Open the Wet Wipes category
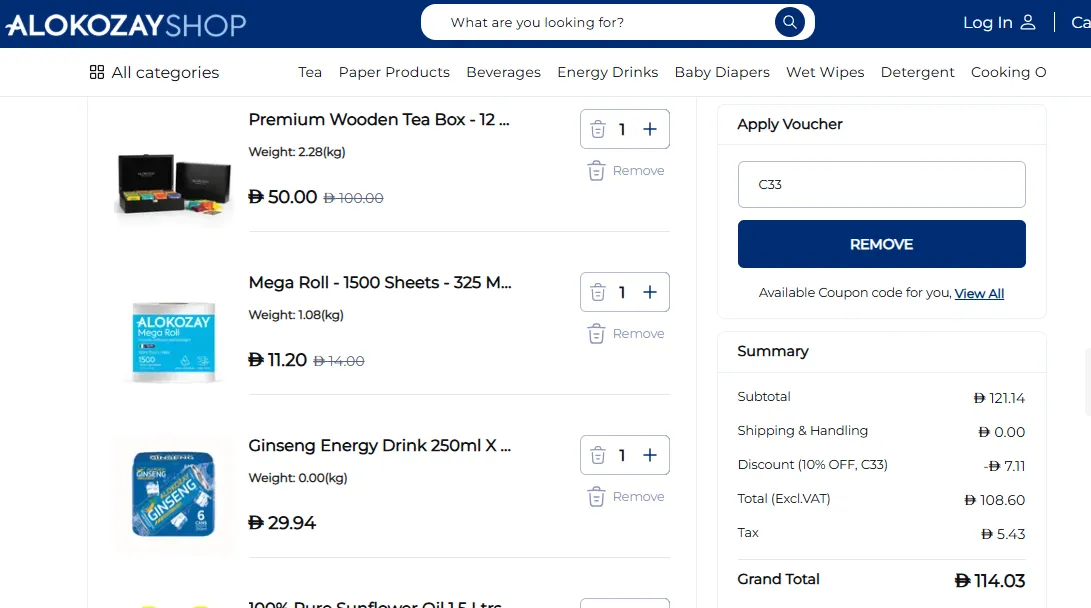Screen dimensions: 1091x608 825,72
